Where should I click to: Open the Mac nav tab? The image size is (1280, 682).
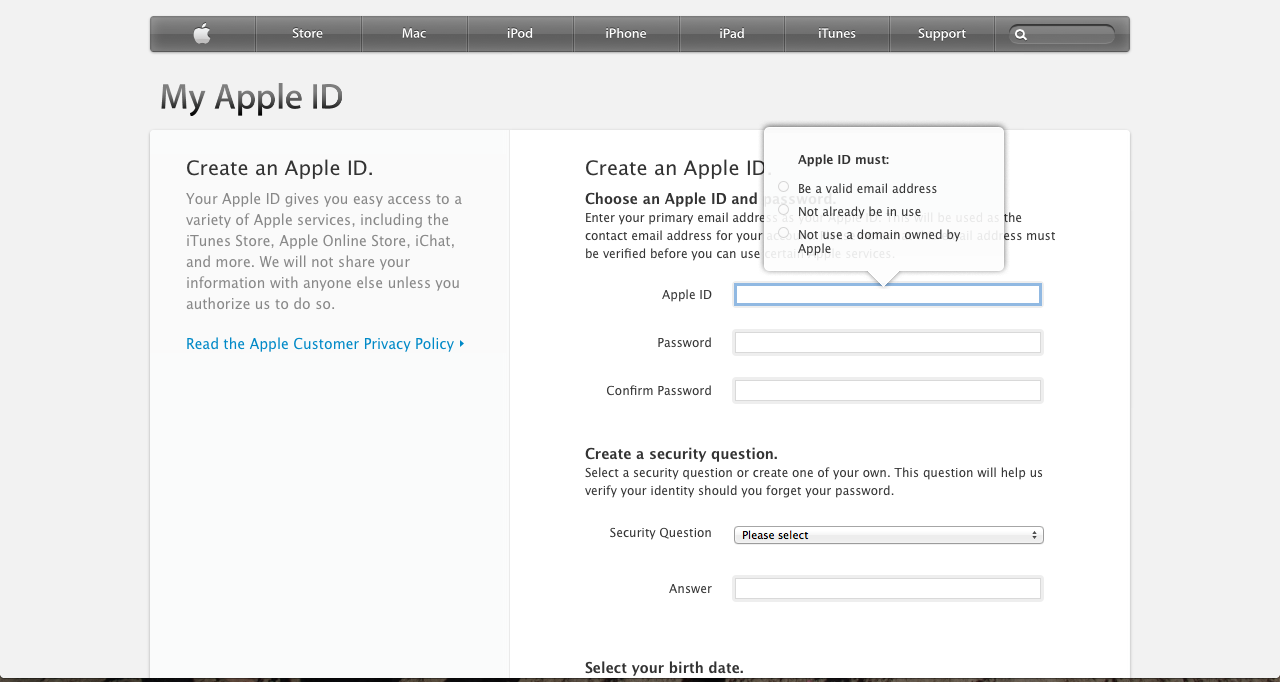[414, 34]
